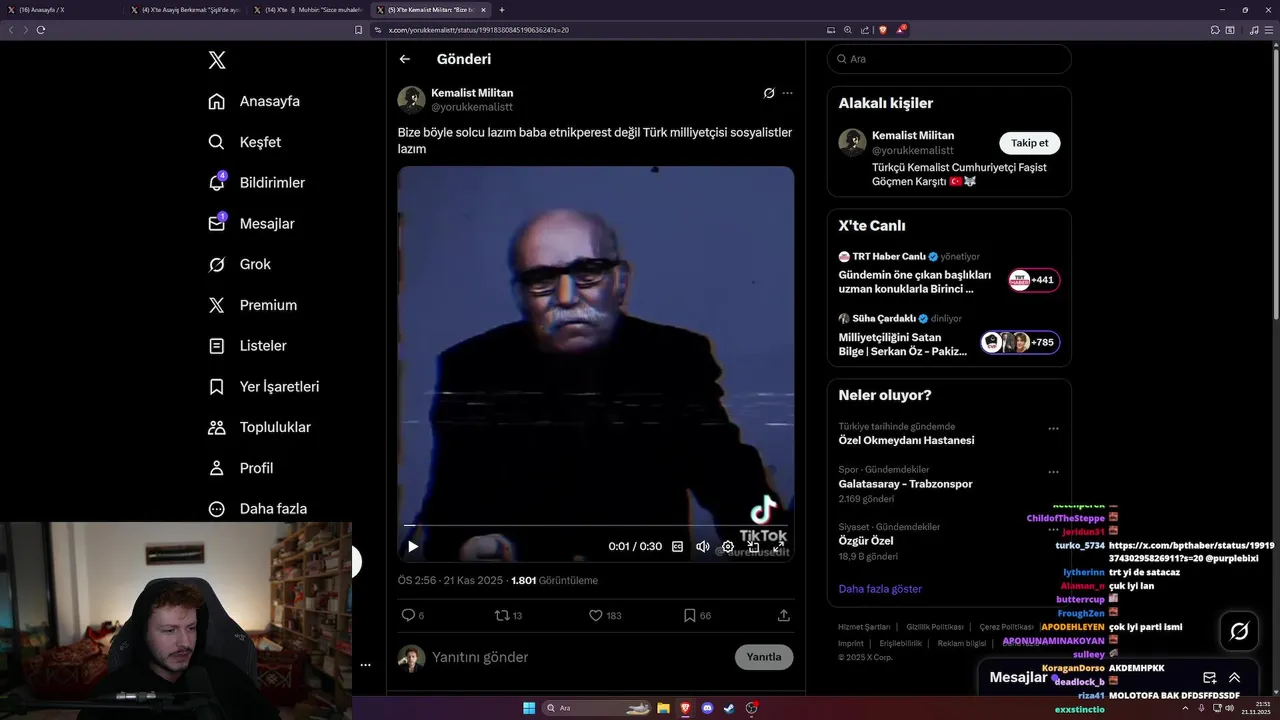Click the 1.801 Görüntüleme view count
The image size is (1280, 720).
click(554, 580)
